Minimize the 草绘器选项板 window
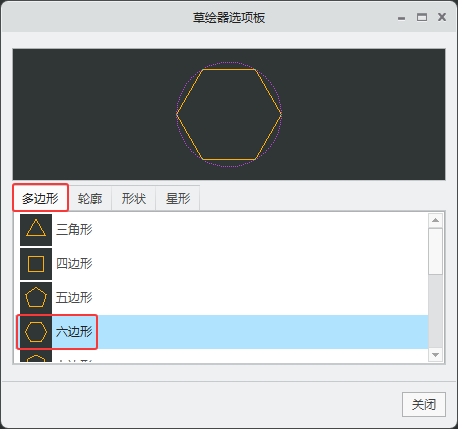The height and width of the screenshot is (429, 458). (402, 18)
